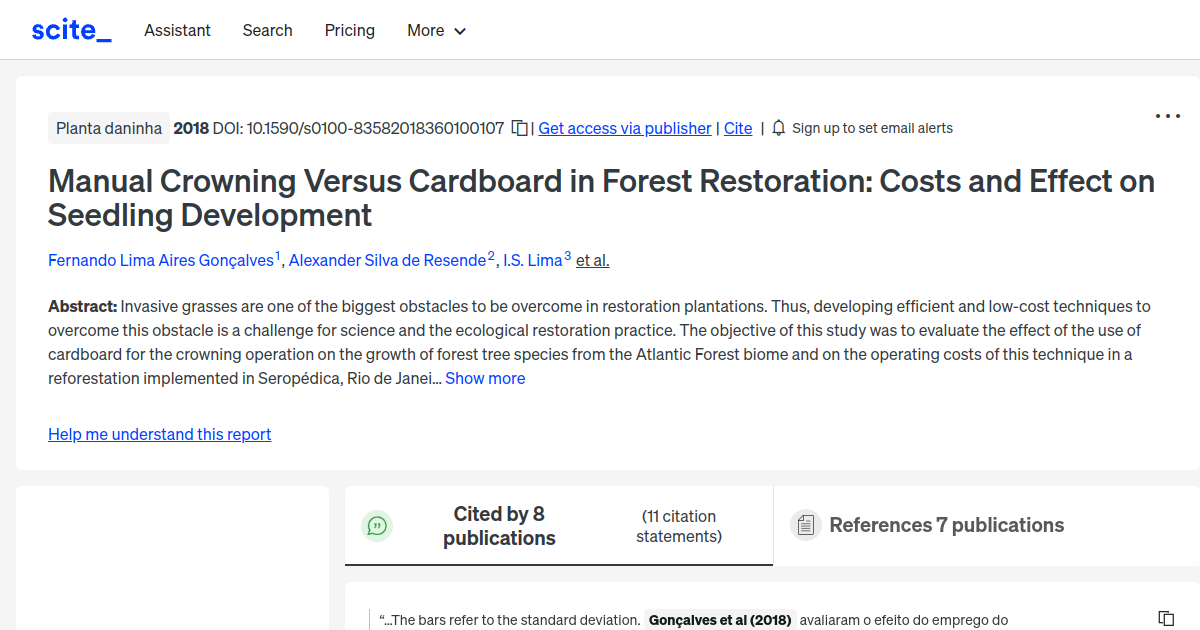
Task: Switch to the References 7 publications tab
Action: [x=946, y=524]
